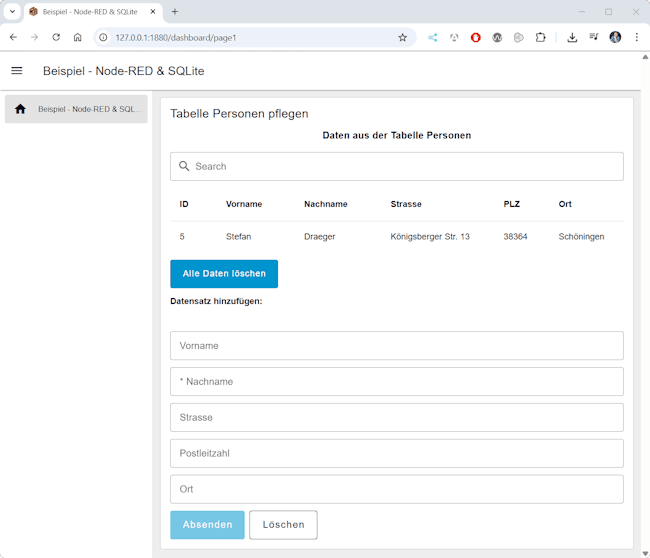Viewport: 650px width, 558px height.
Task: Click the header title Beispiel - Node-RED & SQLite
Action: 124,71
